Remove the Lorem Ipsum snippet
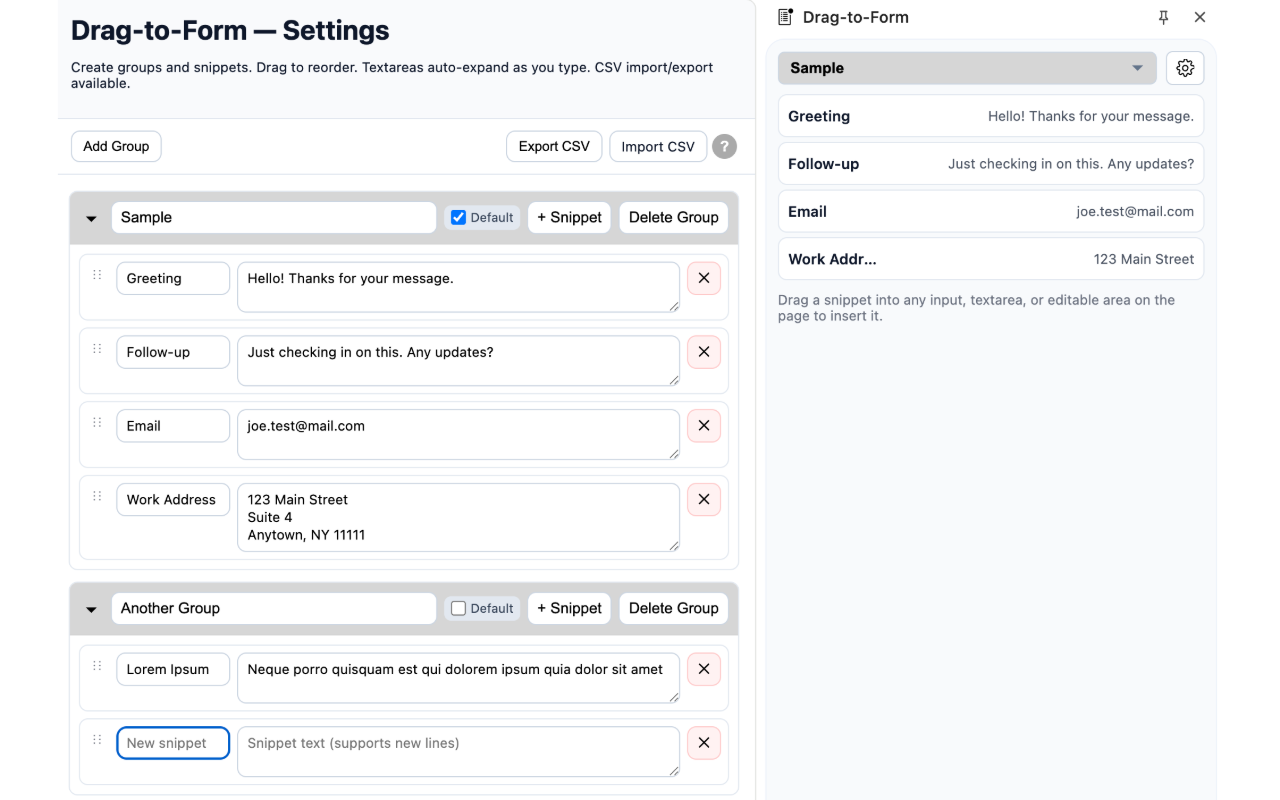1280x800 pixels. pos(704,669)
